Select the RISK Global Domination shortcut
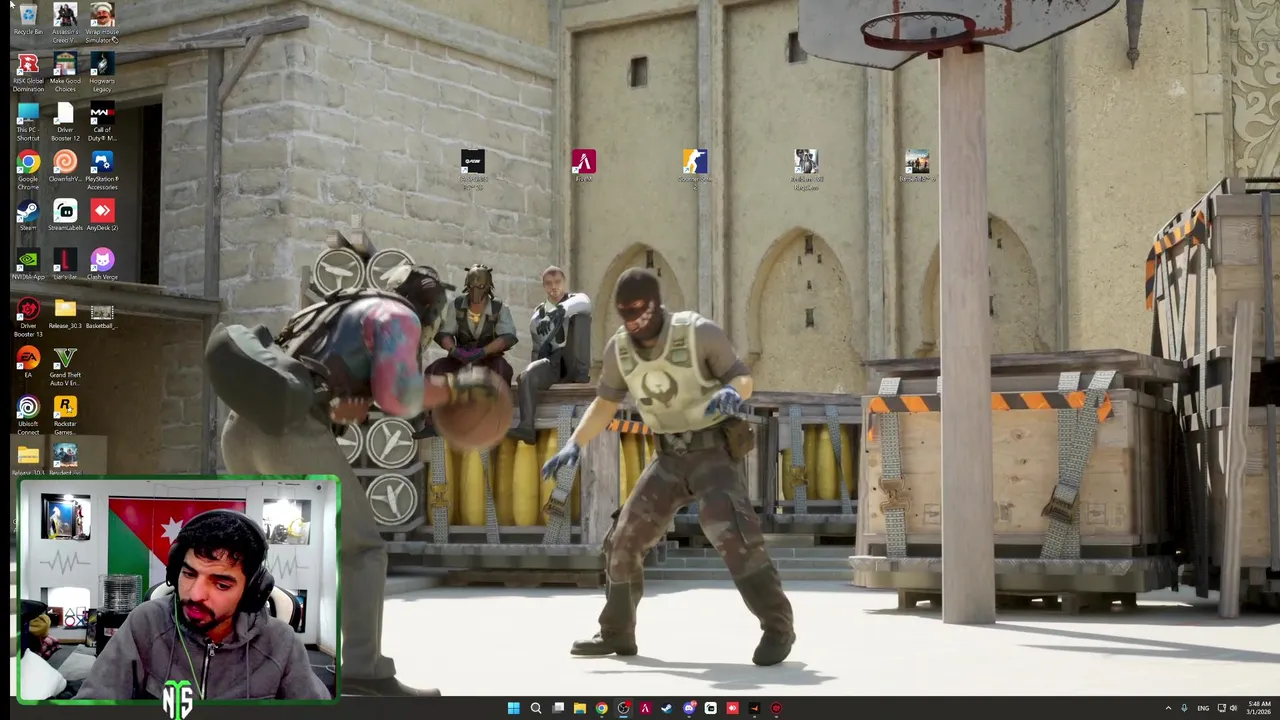Image resolution: width=1280 pixels, height=720 pixels. [28, 72]
